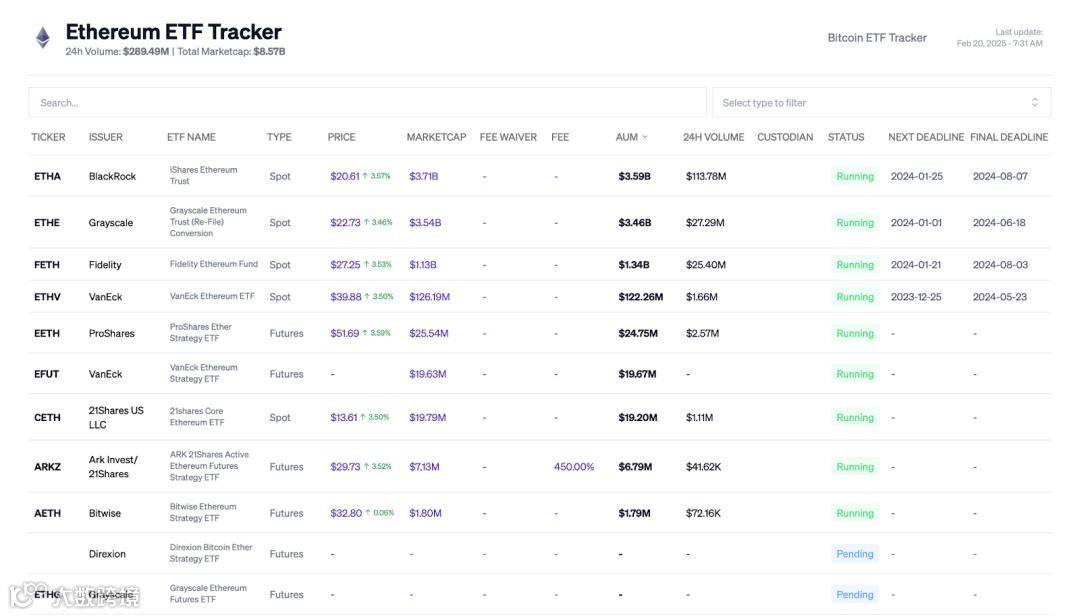
Task: Click the 2023-12-25 next deadline date
Action: click(916, 297)
